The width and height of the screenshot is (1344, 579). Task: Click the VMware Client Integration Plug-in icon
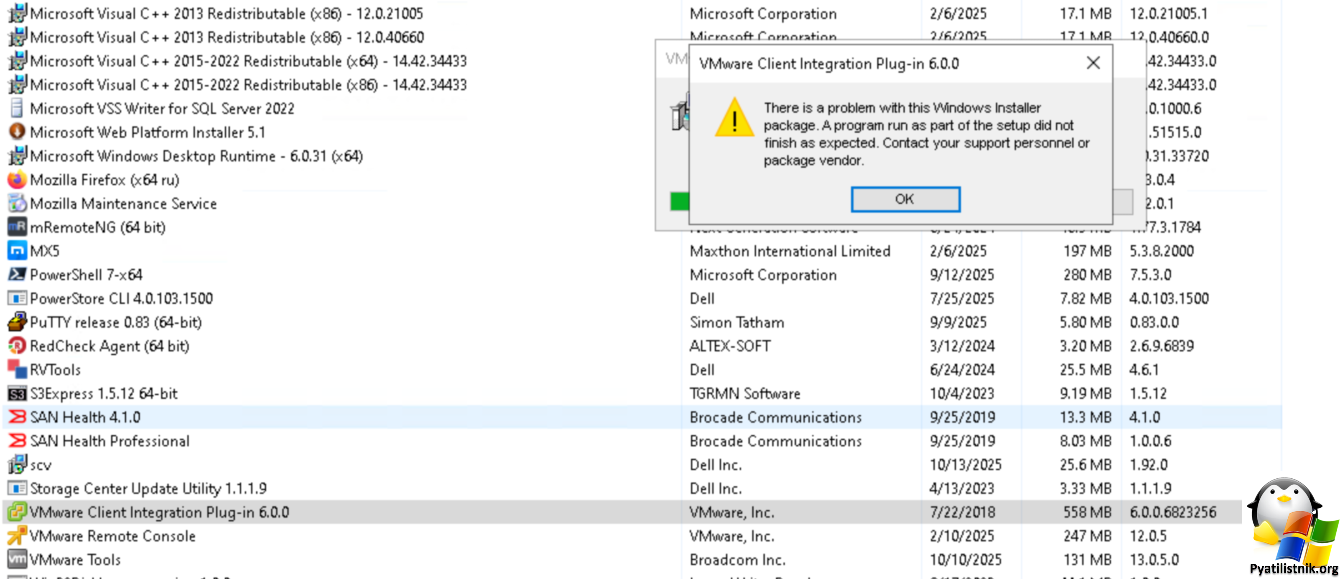[17, 512]
